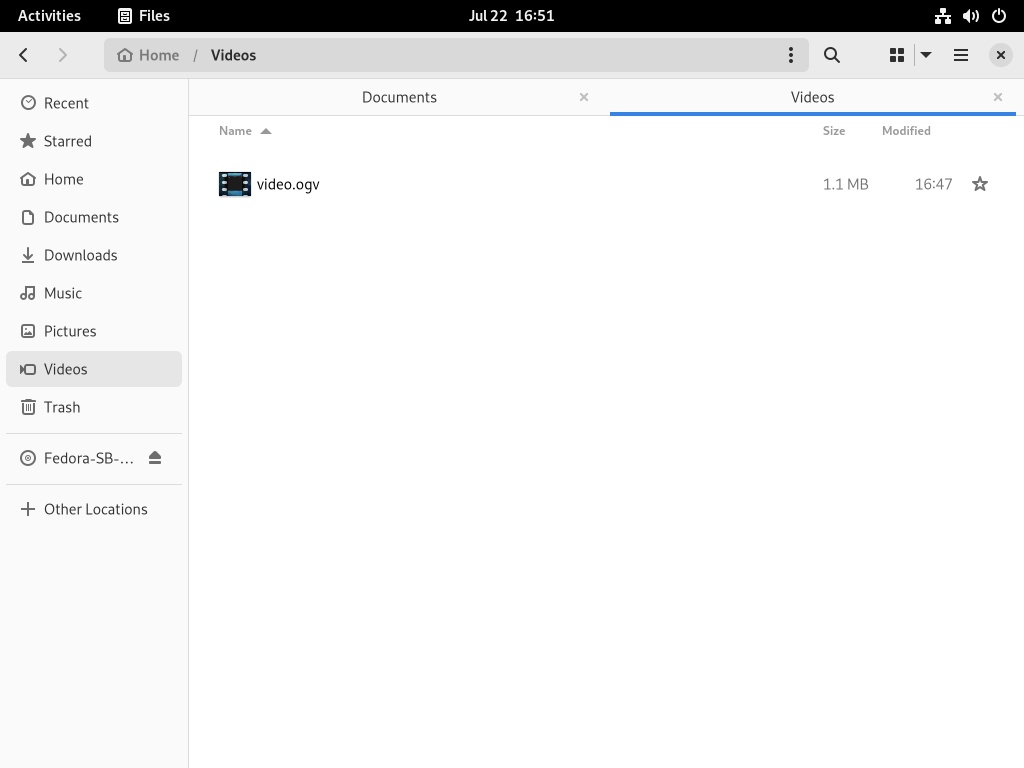Select the video.ogv thumbnail icon
Screen dimensions: 1024x768
[x=235, y=184]
